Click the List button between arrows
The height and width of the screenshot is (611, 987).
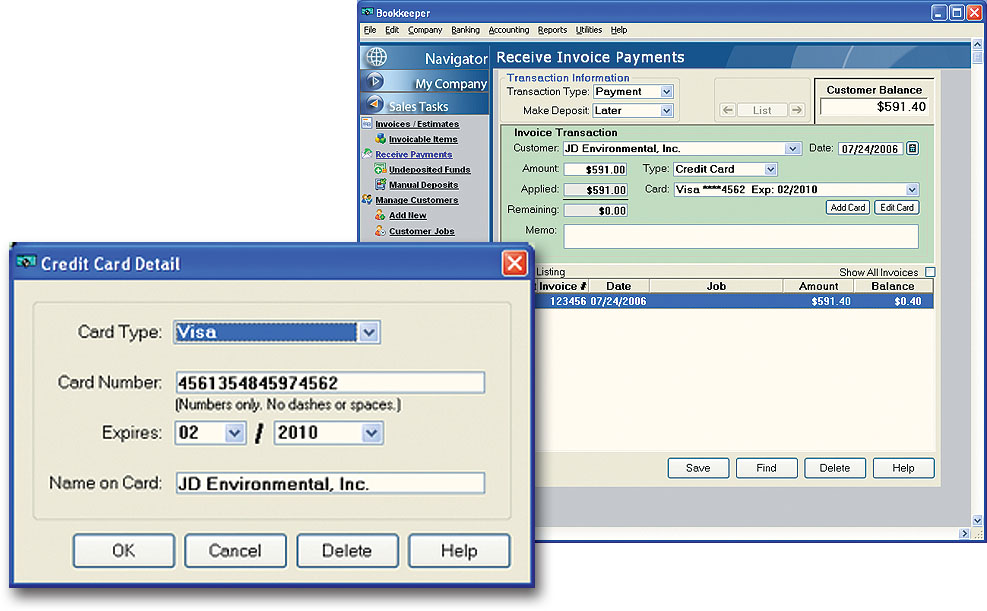tap(762, 110)
